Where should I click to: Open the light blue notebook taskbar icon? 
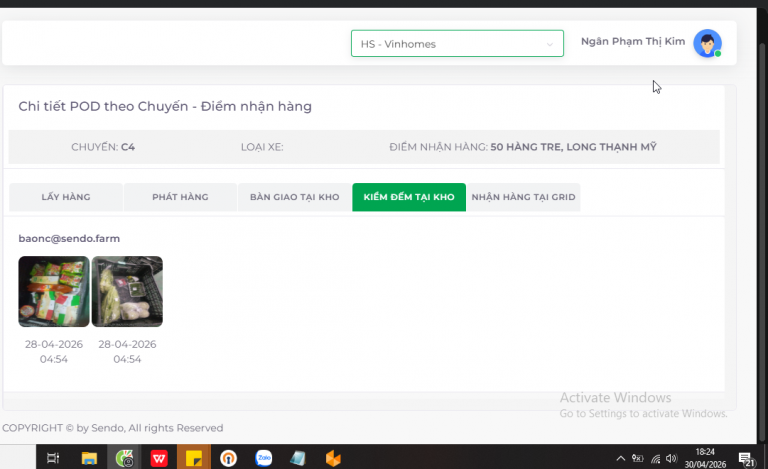(x=298, y=458)
